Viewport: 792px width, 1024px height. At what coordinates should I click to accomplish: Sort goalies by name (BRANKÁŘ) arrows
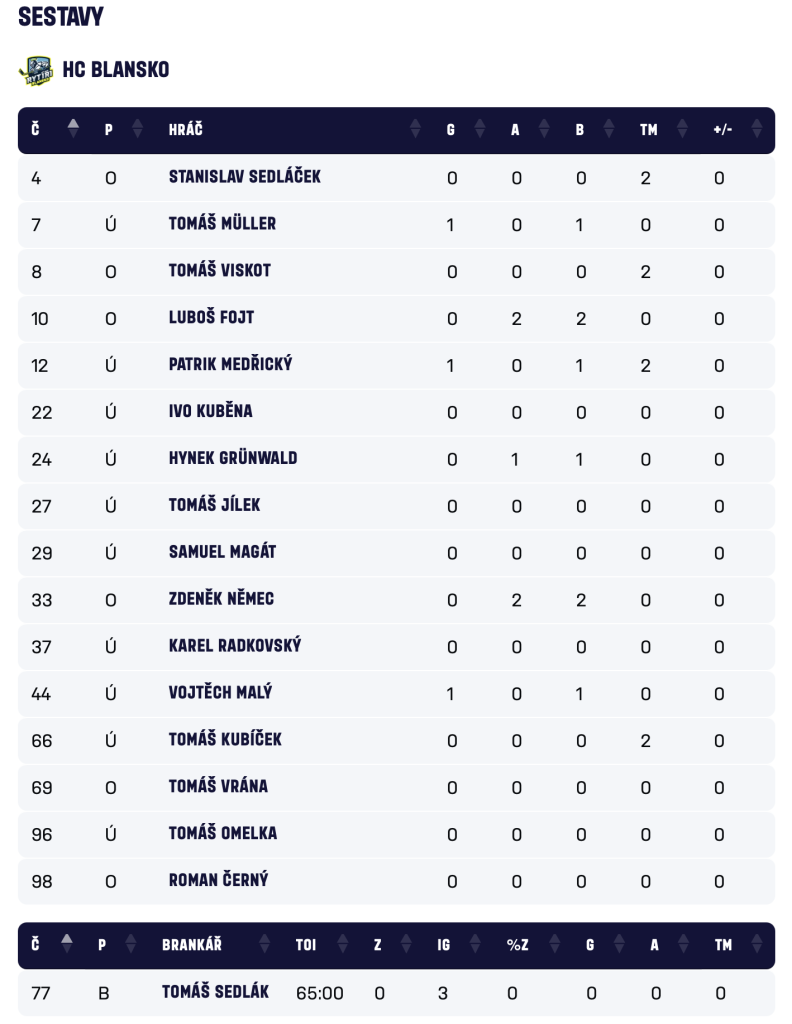point(265,945)
